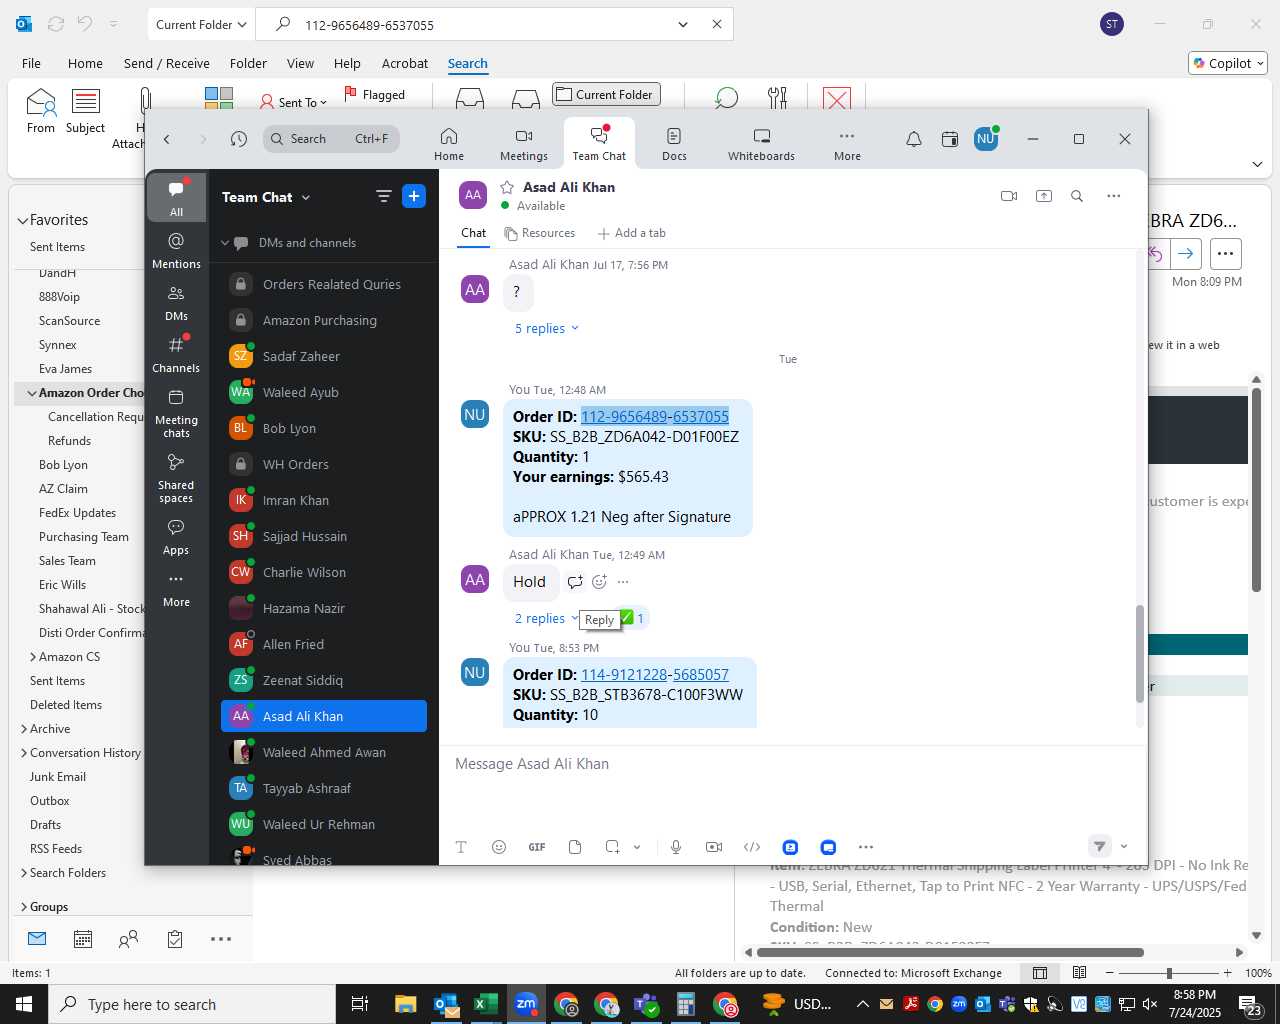
Task: Record an audio message with microphone icon
Action: point(676,847)
